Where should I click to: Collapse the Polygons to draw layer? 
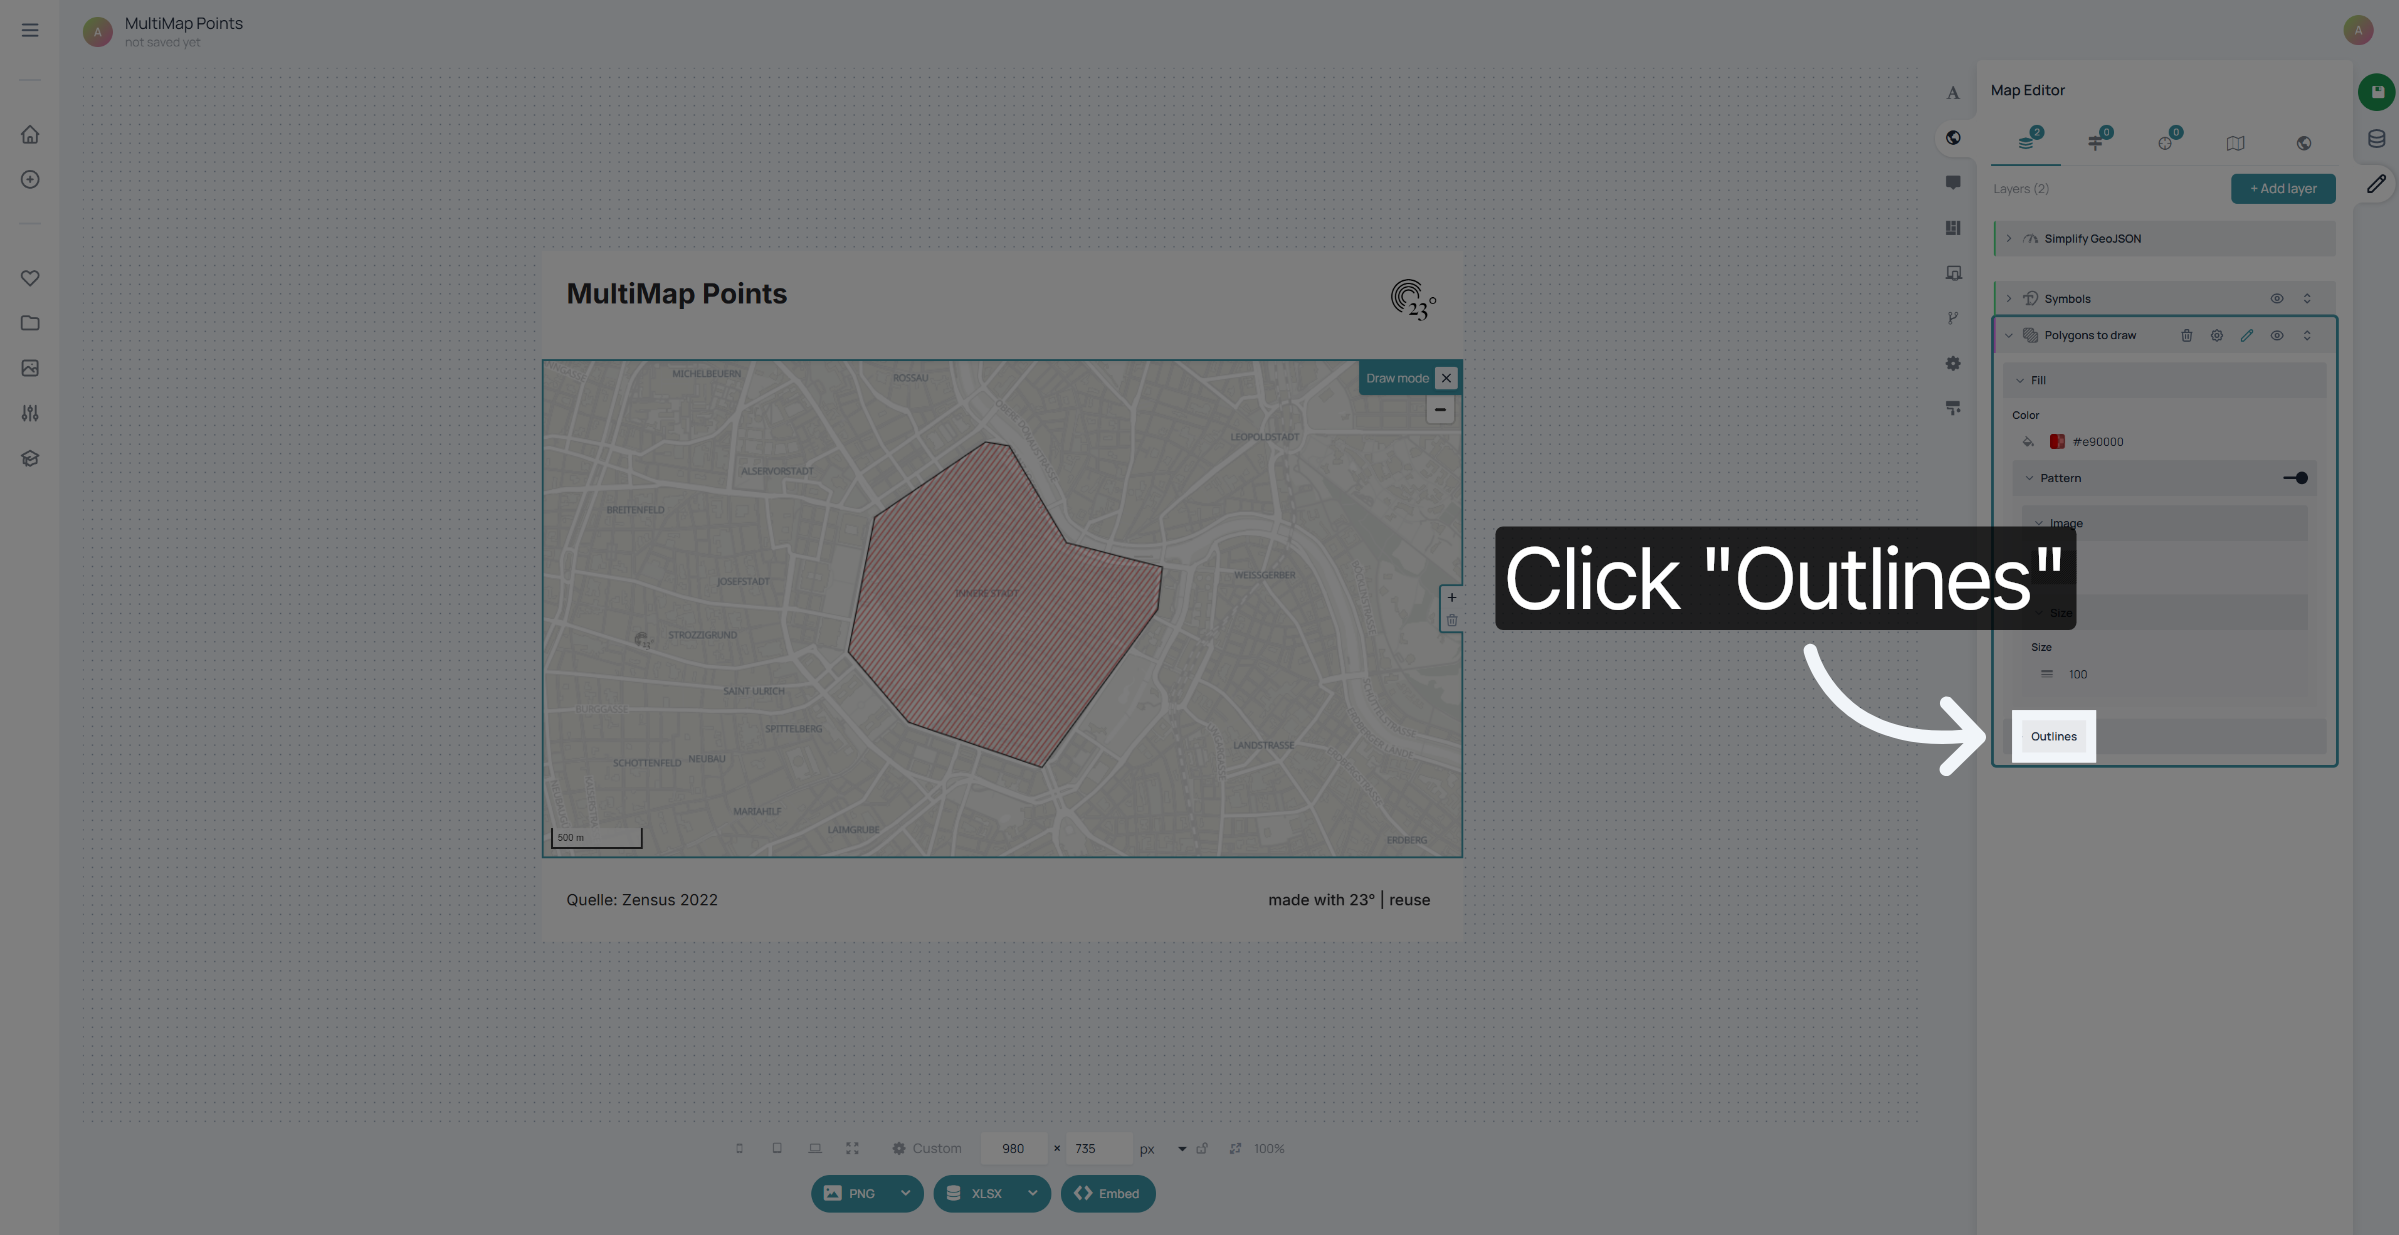tap(2009, 336)
